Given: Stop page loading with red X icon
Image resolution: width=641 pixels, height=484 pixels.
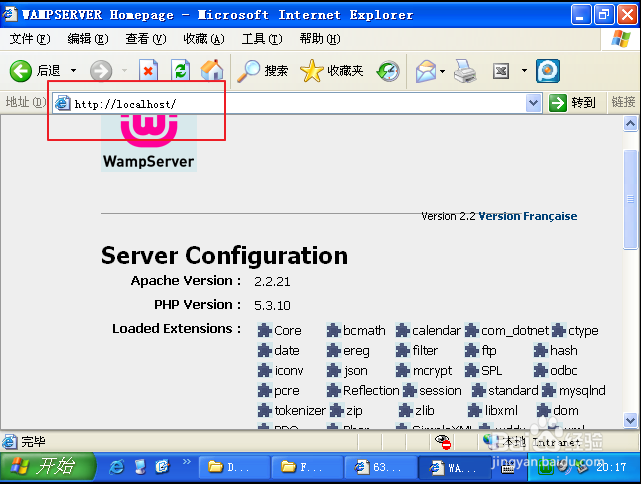Looking at the screenshot, I should (x=148, y=71).
